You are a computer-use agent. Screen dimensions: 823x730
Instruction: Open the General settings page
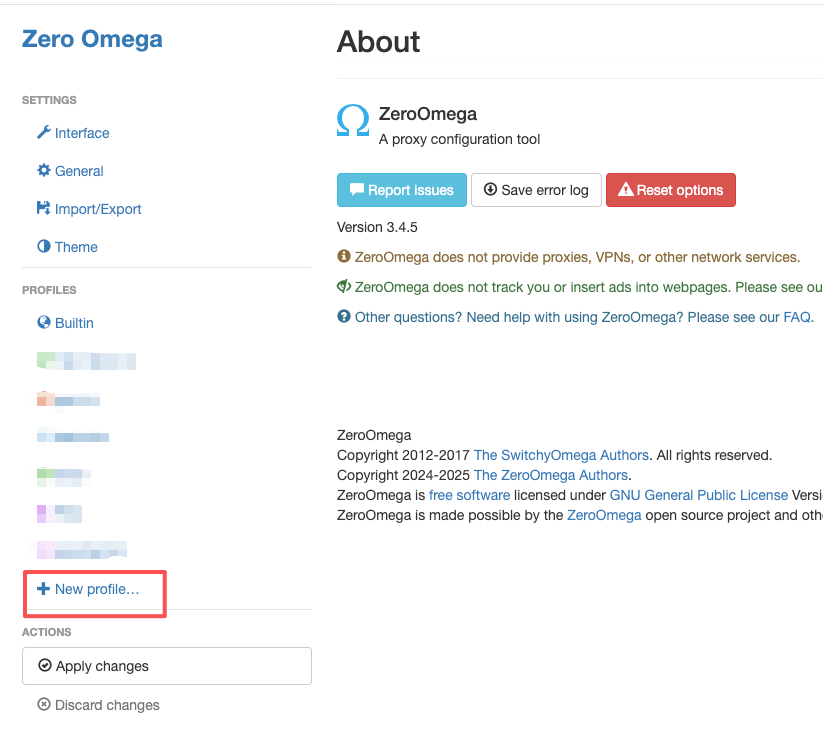click(x=79, y=171)
